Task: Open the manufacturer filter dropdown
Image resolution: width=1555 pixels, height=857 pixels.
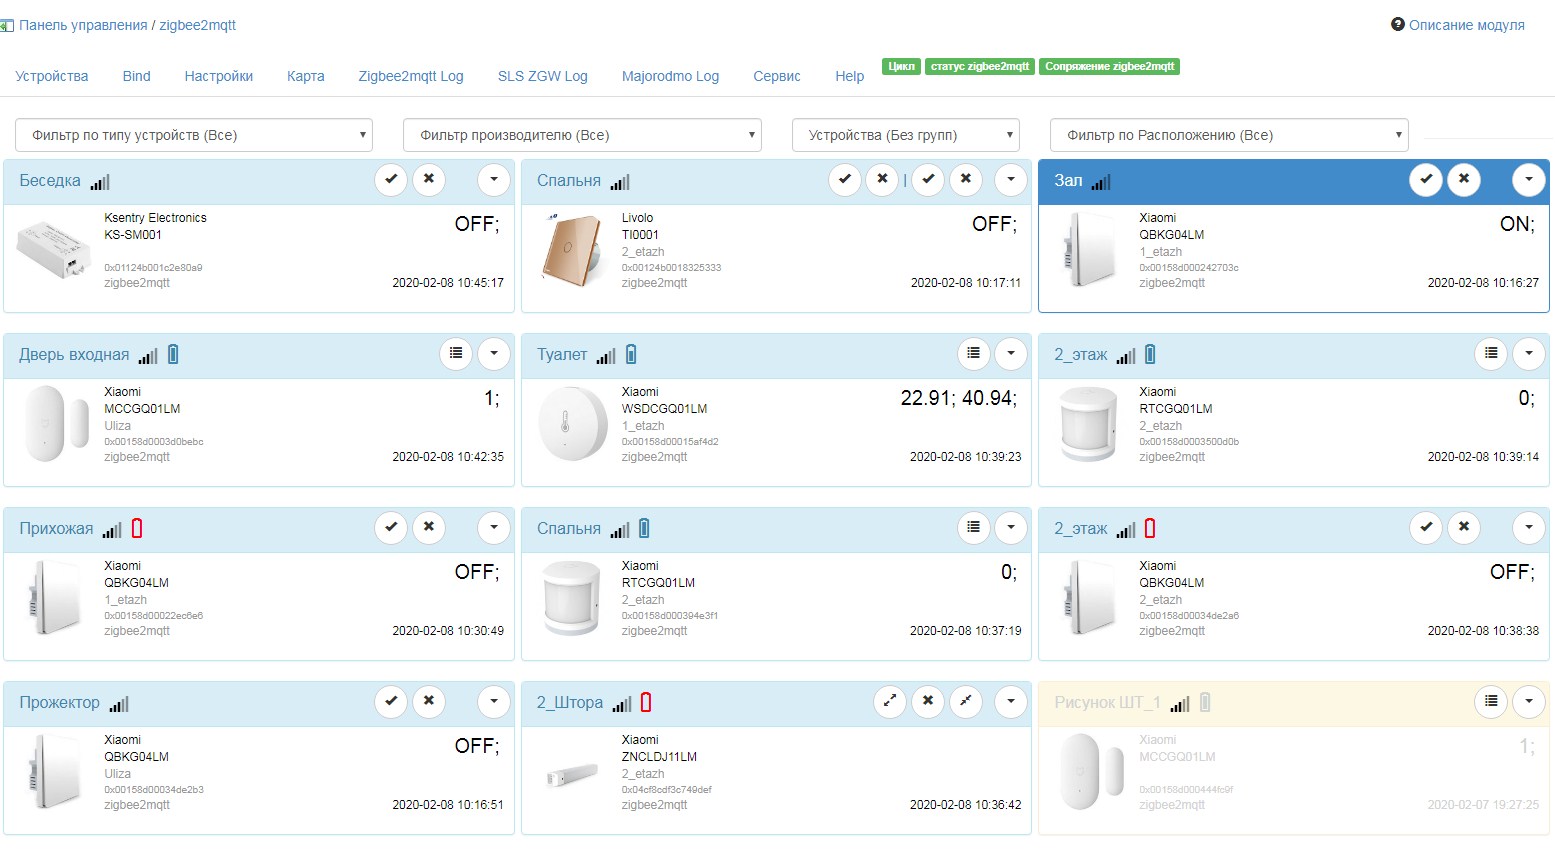Action: click(x=582, y=134)
